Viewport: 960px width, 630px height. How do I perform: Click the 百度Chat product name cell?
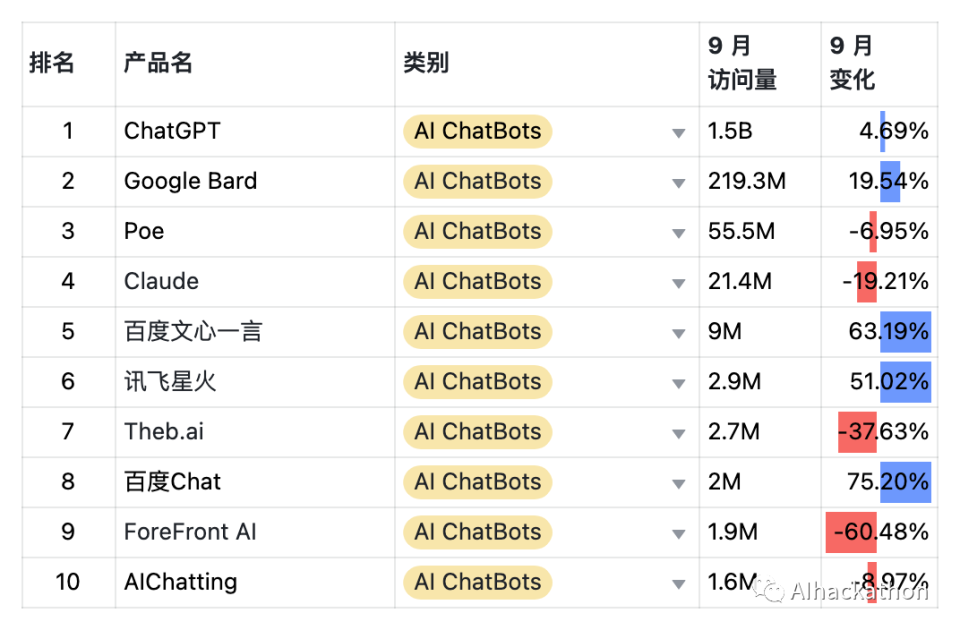coord(173,482)
